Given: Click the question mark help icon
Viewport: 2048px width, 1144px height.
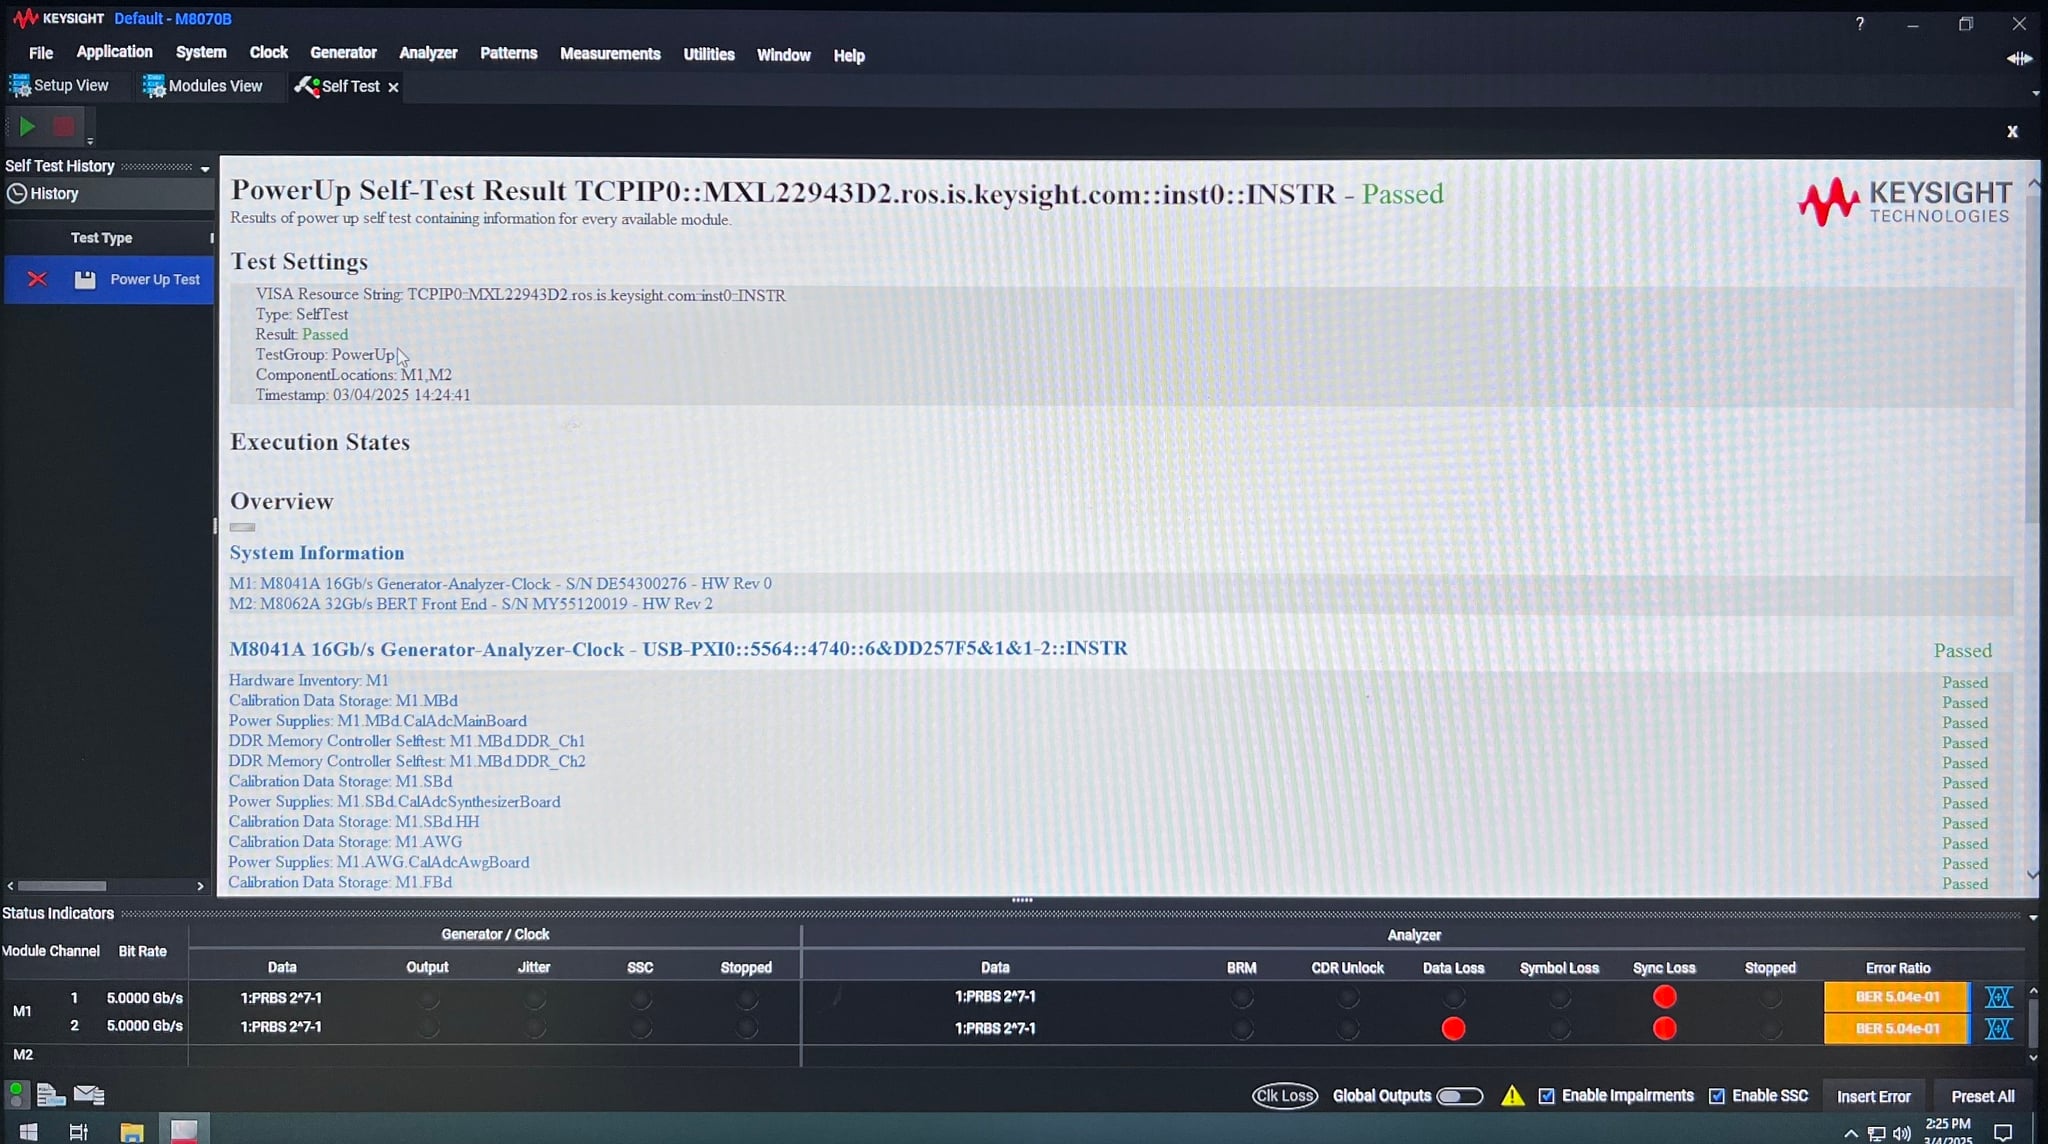Looking at the screenshot, I should (1859, 24).
